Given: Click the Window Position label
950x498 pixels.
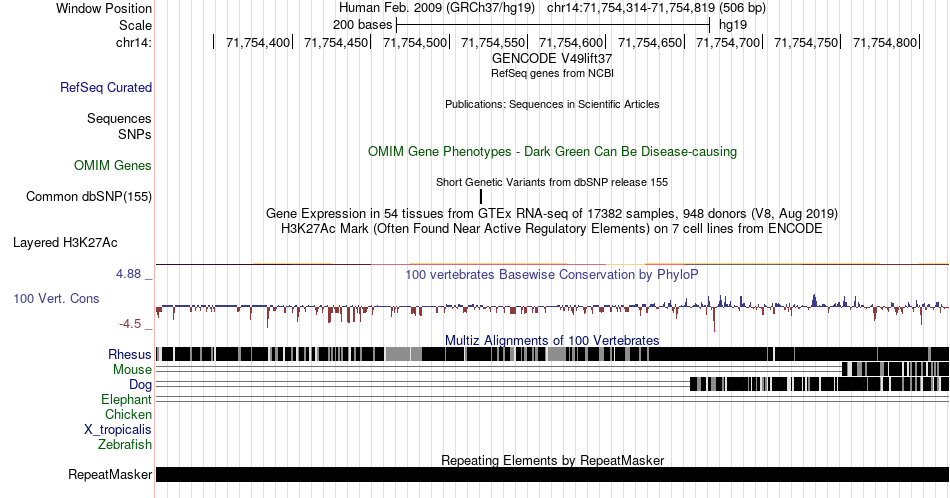Looking at the screenshot, I should (104, 8).
